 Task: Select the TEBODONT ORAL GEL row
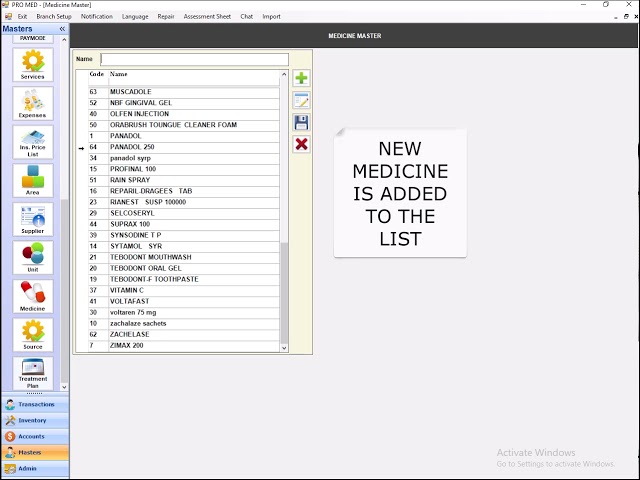coord(184,268)
